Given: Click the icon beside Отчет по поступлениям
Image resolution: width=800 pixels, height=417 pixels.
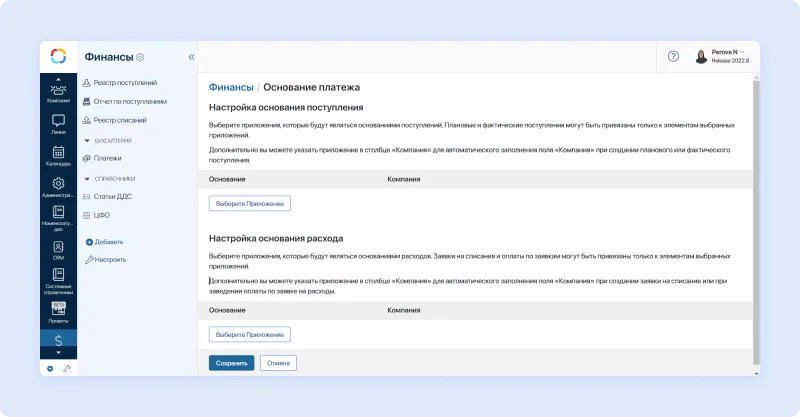Looking at the screenshot, I should coord(87,102).
